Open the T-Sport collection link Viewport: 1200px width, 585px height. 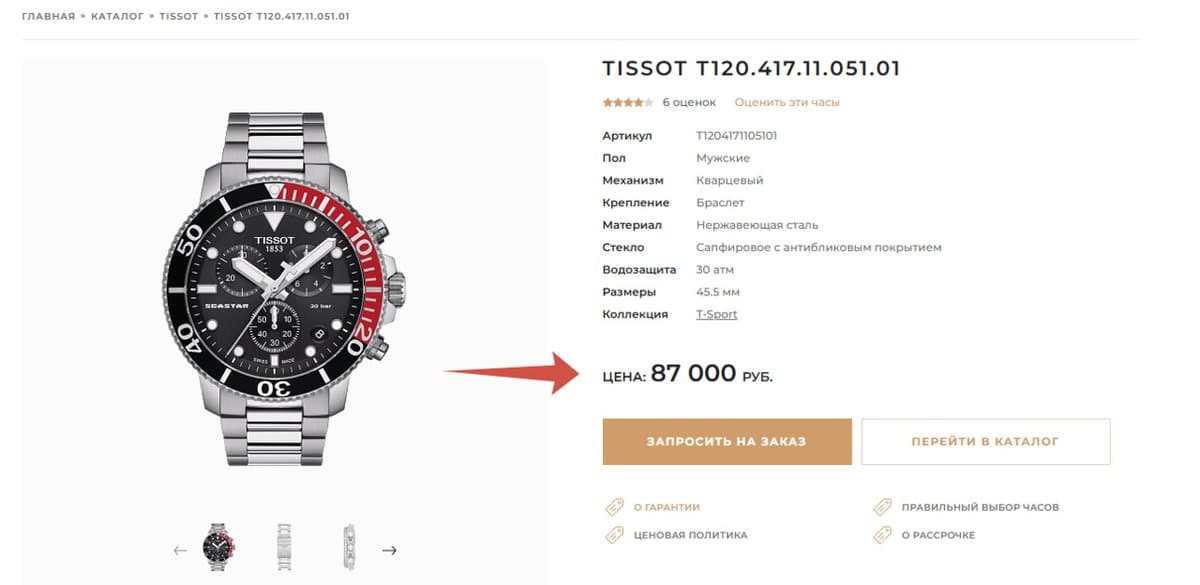click(x=717, y=313)
